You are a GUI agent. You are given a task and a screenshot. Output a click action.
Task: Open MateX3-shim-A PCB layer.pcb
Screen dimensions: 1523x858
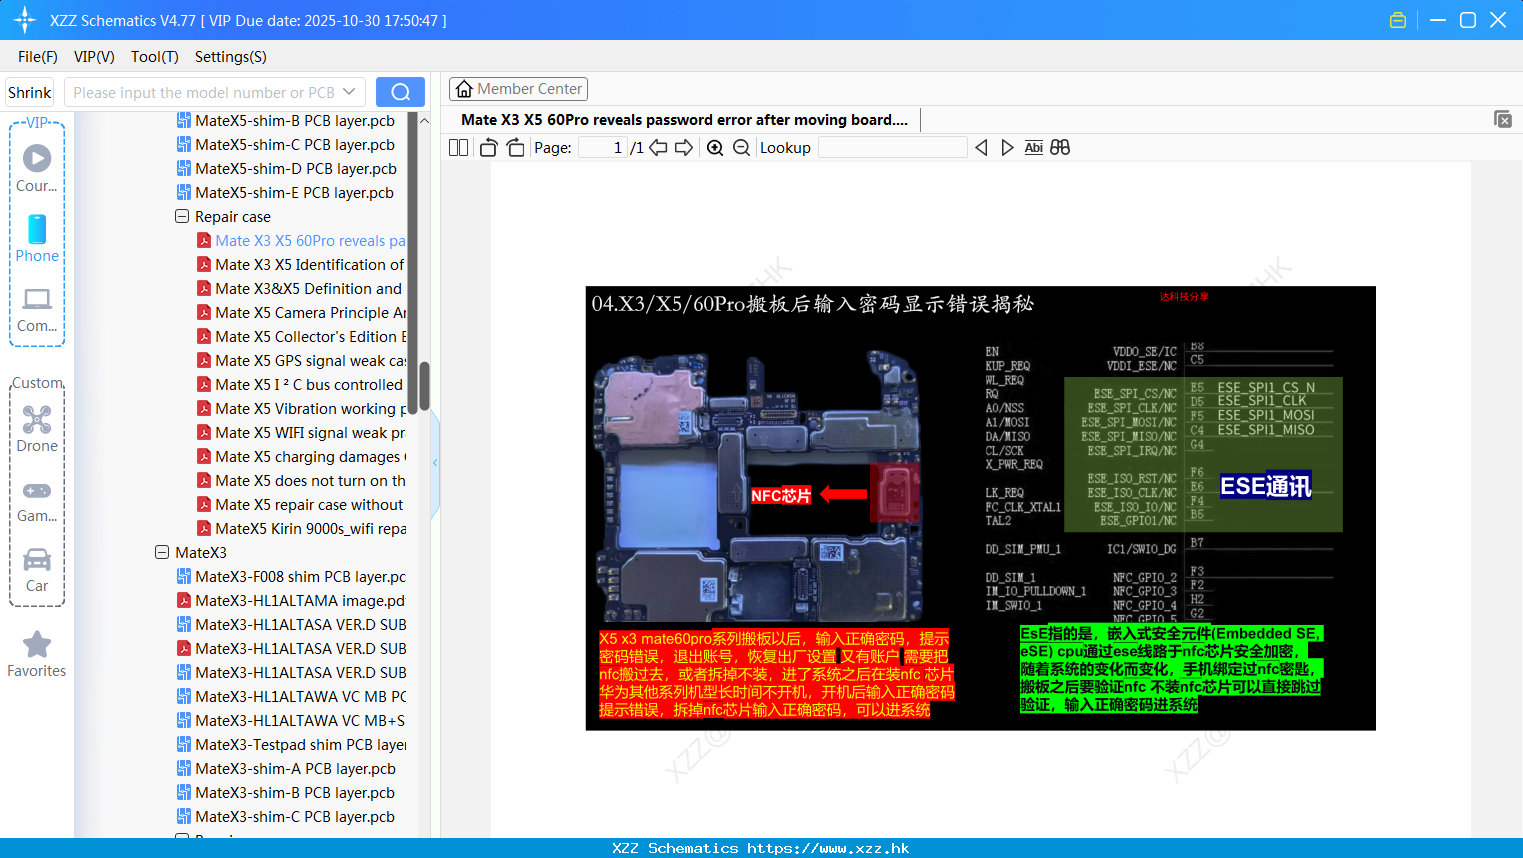click(286, 768)
